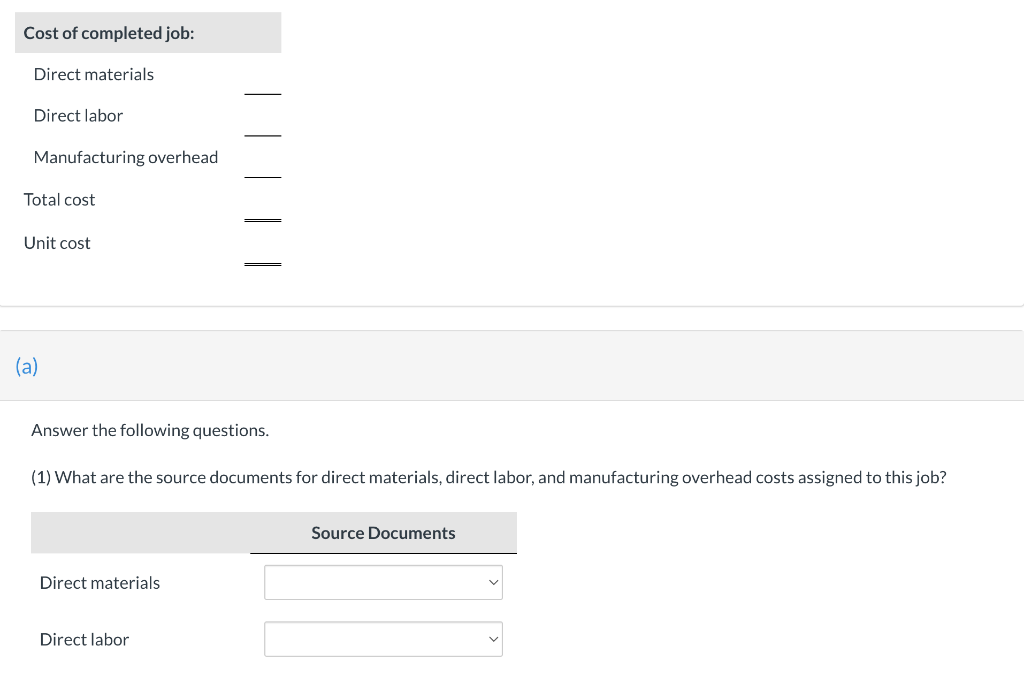The height and width of the screenshot is (676, 1024).
Task: Click the Manufacturing overhead label text
Action: 126,157
